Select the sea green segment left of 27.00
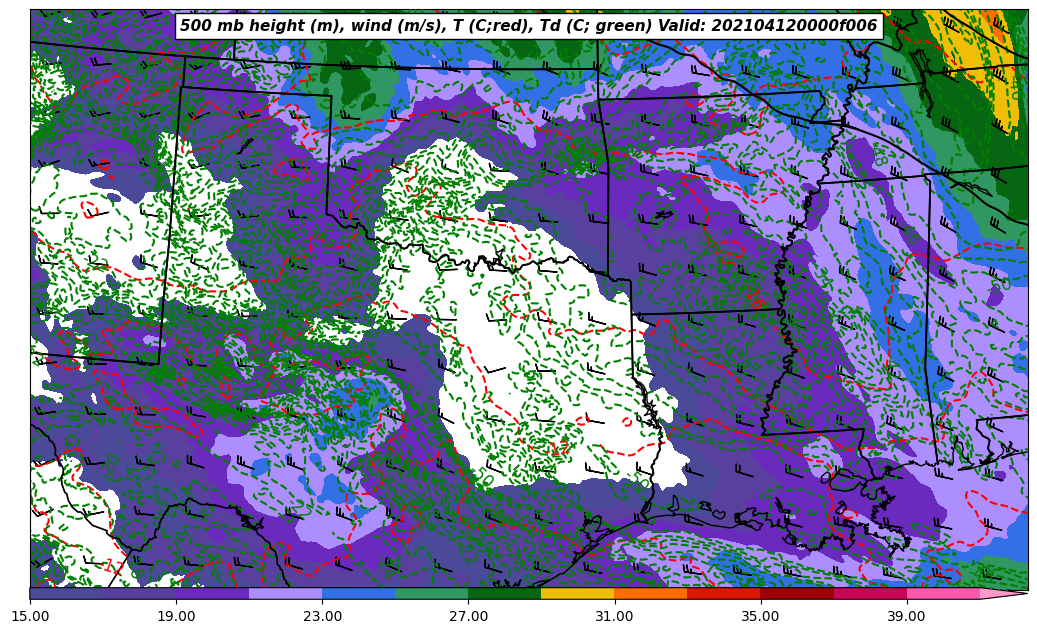Viewport: 1037px width, 633px height. (x=431, y=593)
